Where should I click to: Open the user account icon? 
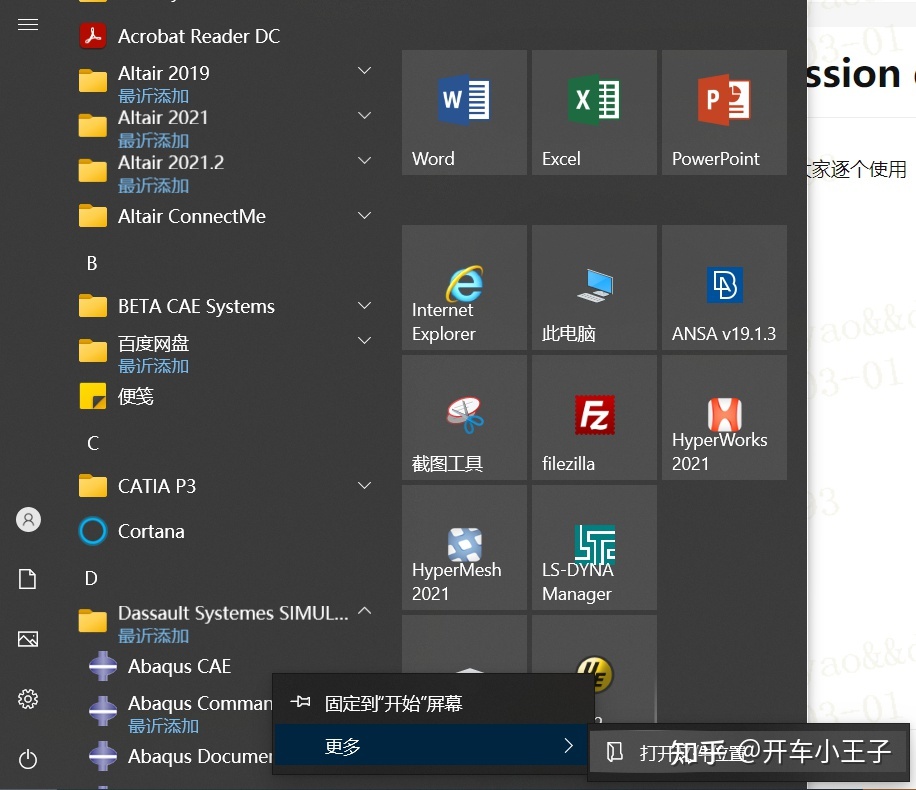pyautogui.click(x=28, y=519)
